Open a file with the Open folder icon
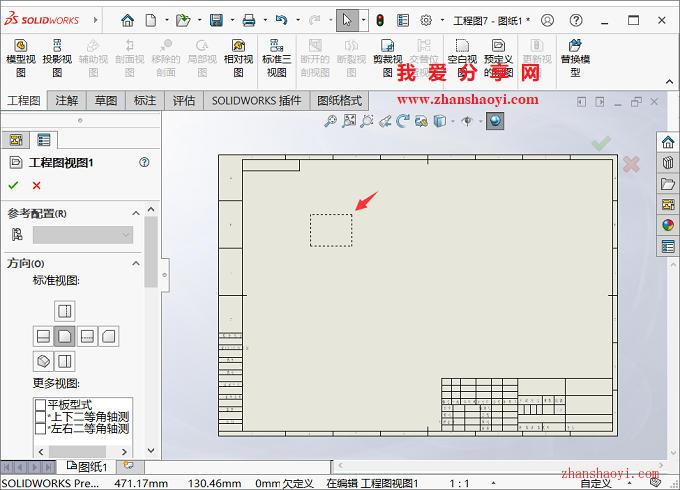 [x=183, y=20]
